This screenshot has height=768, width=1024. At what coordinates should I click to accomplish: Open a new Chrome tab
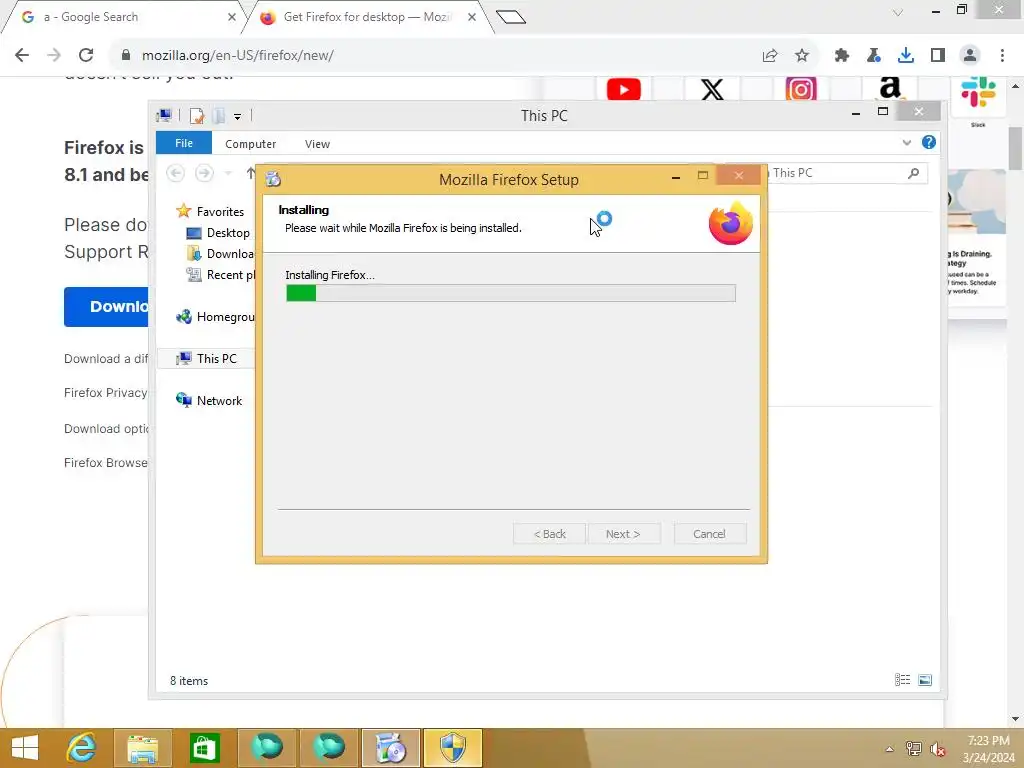pos(511,17)
